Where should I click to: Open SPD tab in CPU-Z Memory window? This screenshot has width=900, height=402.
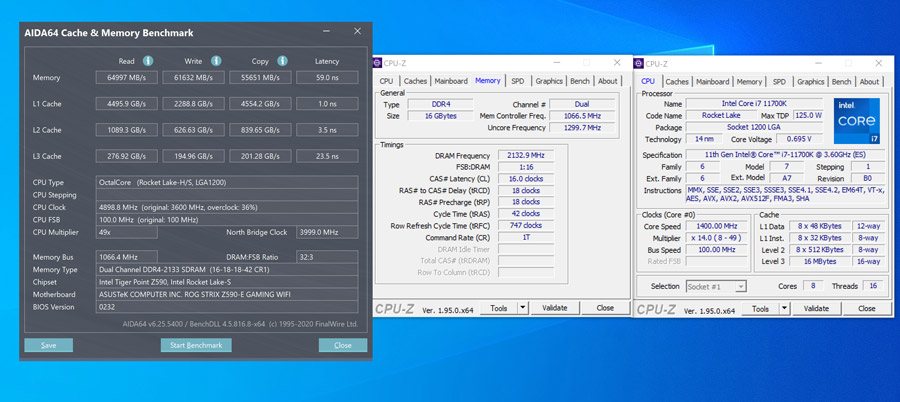click(518, 81)
